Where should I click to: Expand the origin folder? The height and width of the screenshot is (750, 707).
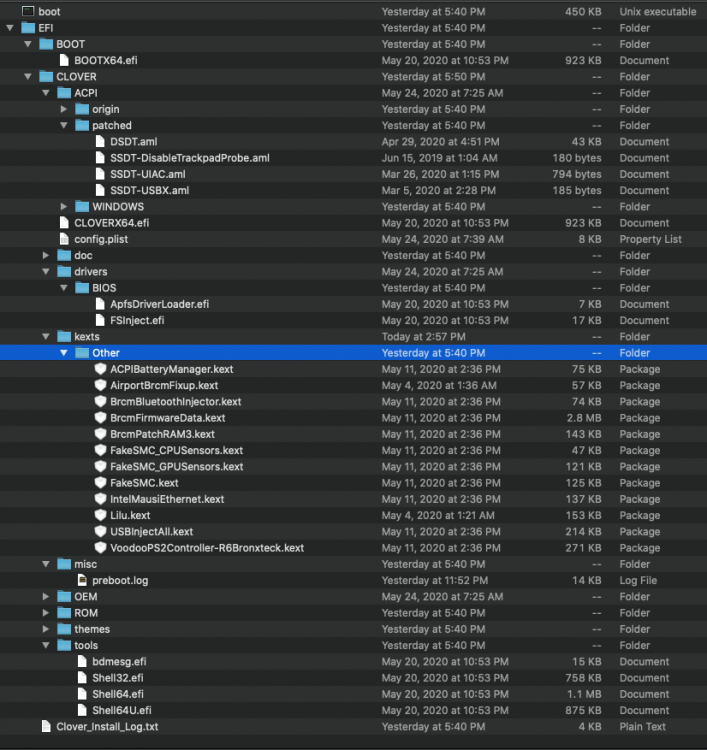click(64, 109)
